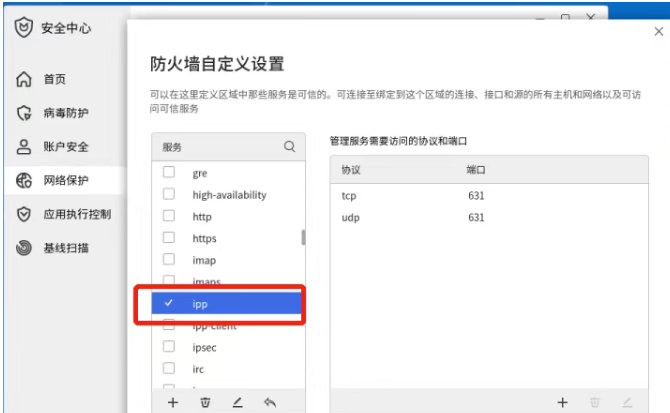Image resolution: width=670 pixels, height=413 pixels.
Task: Click the services list scrollbar
Action: click(x=303, y=238)
